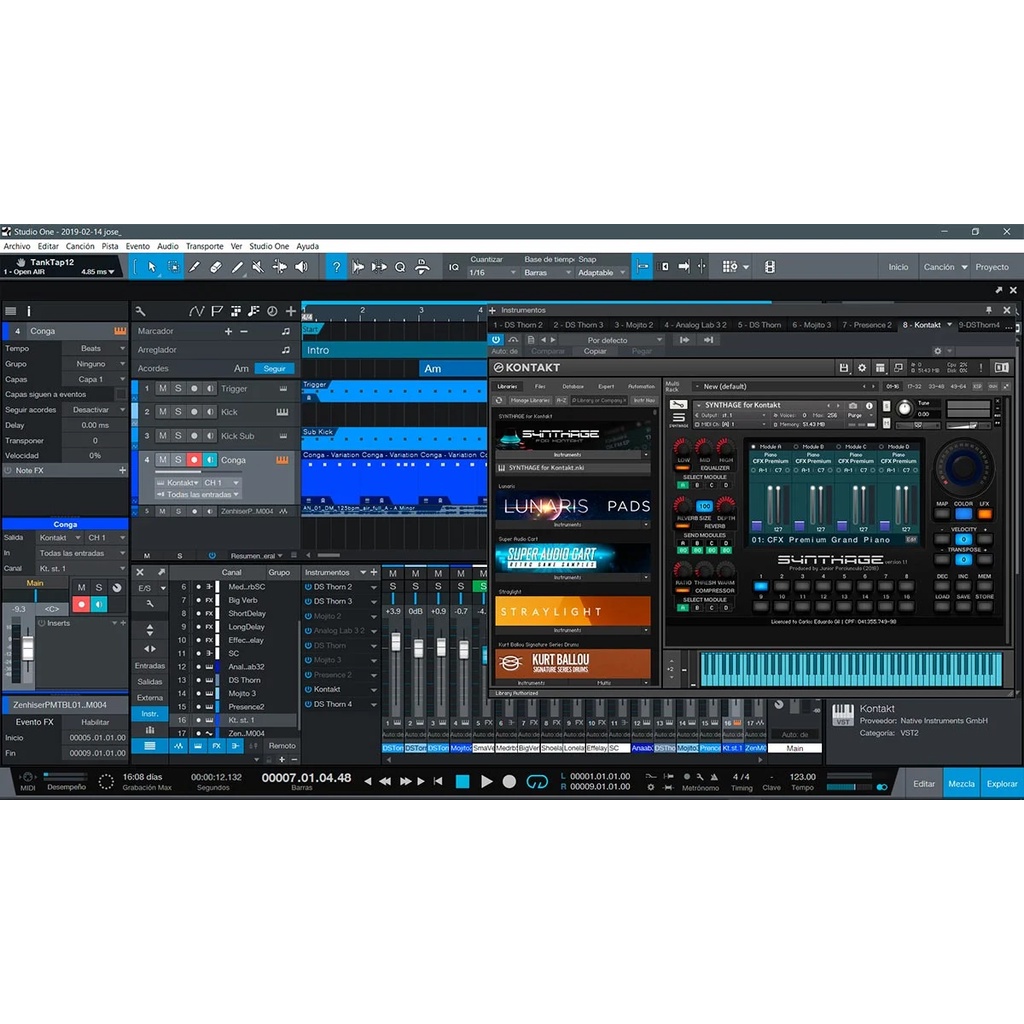
Task: Open the video player film icon
Action: pyautogui.click(x=770, y=266)
